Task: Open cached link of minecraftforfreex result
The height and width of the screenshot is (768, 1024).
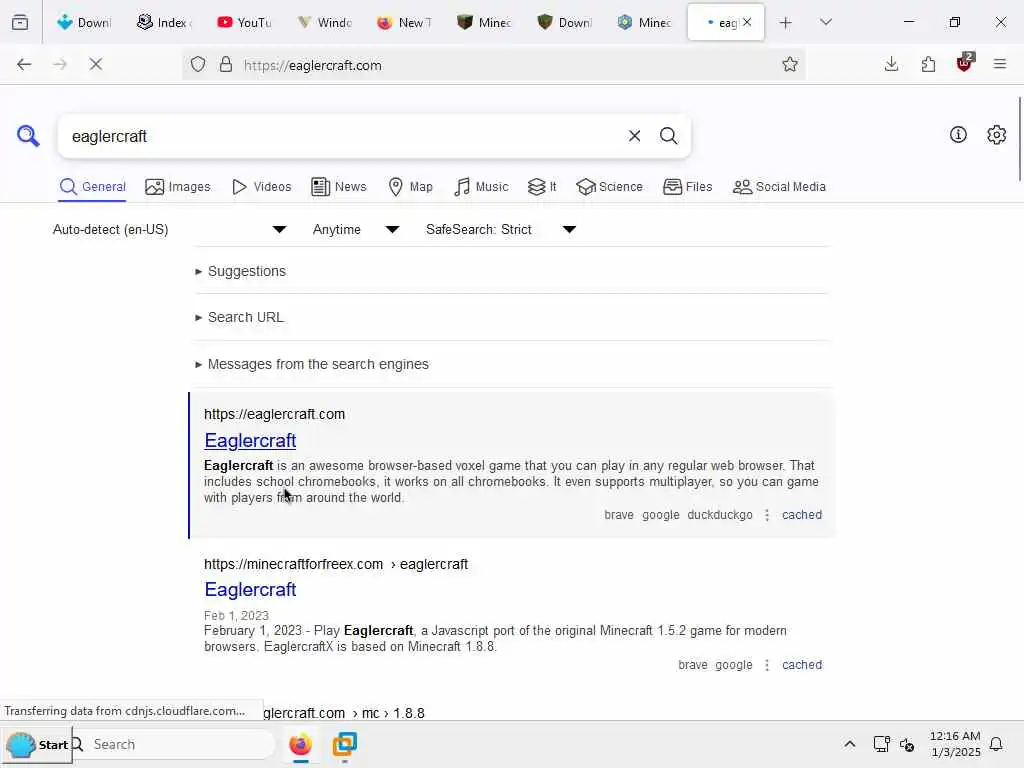Action: (x=802, y=665)
